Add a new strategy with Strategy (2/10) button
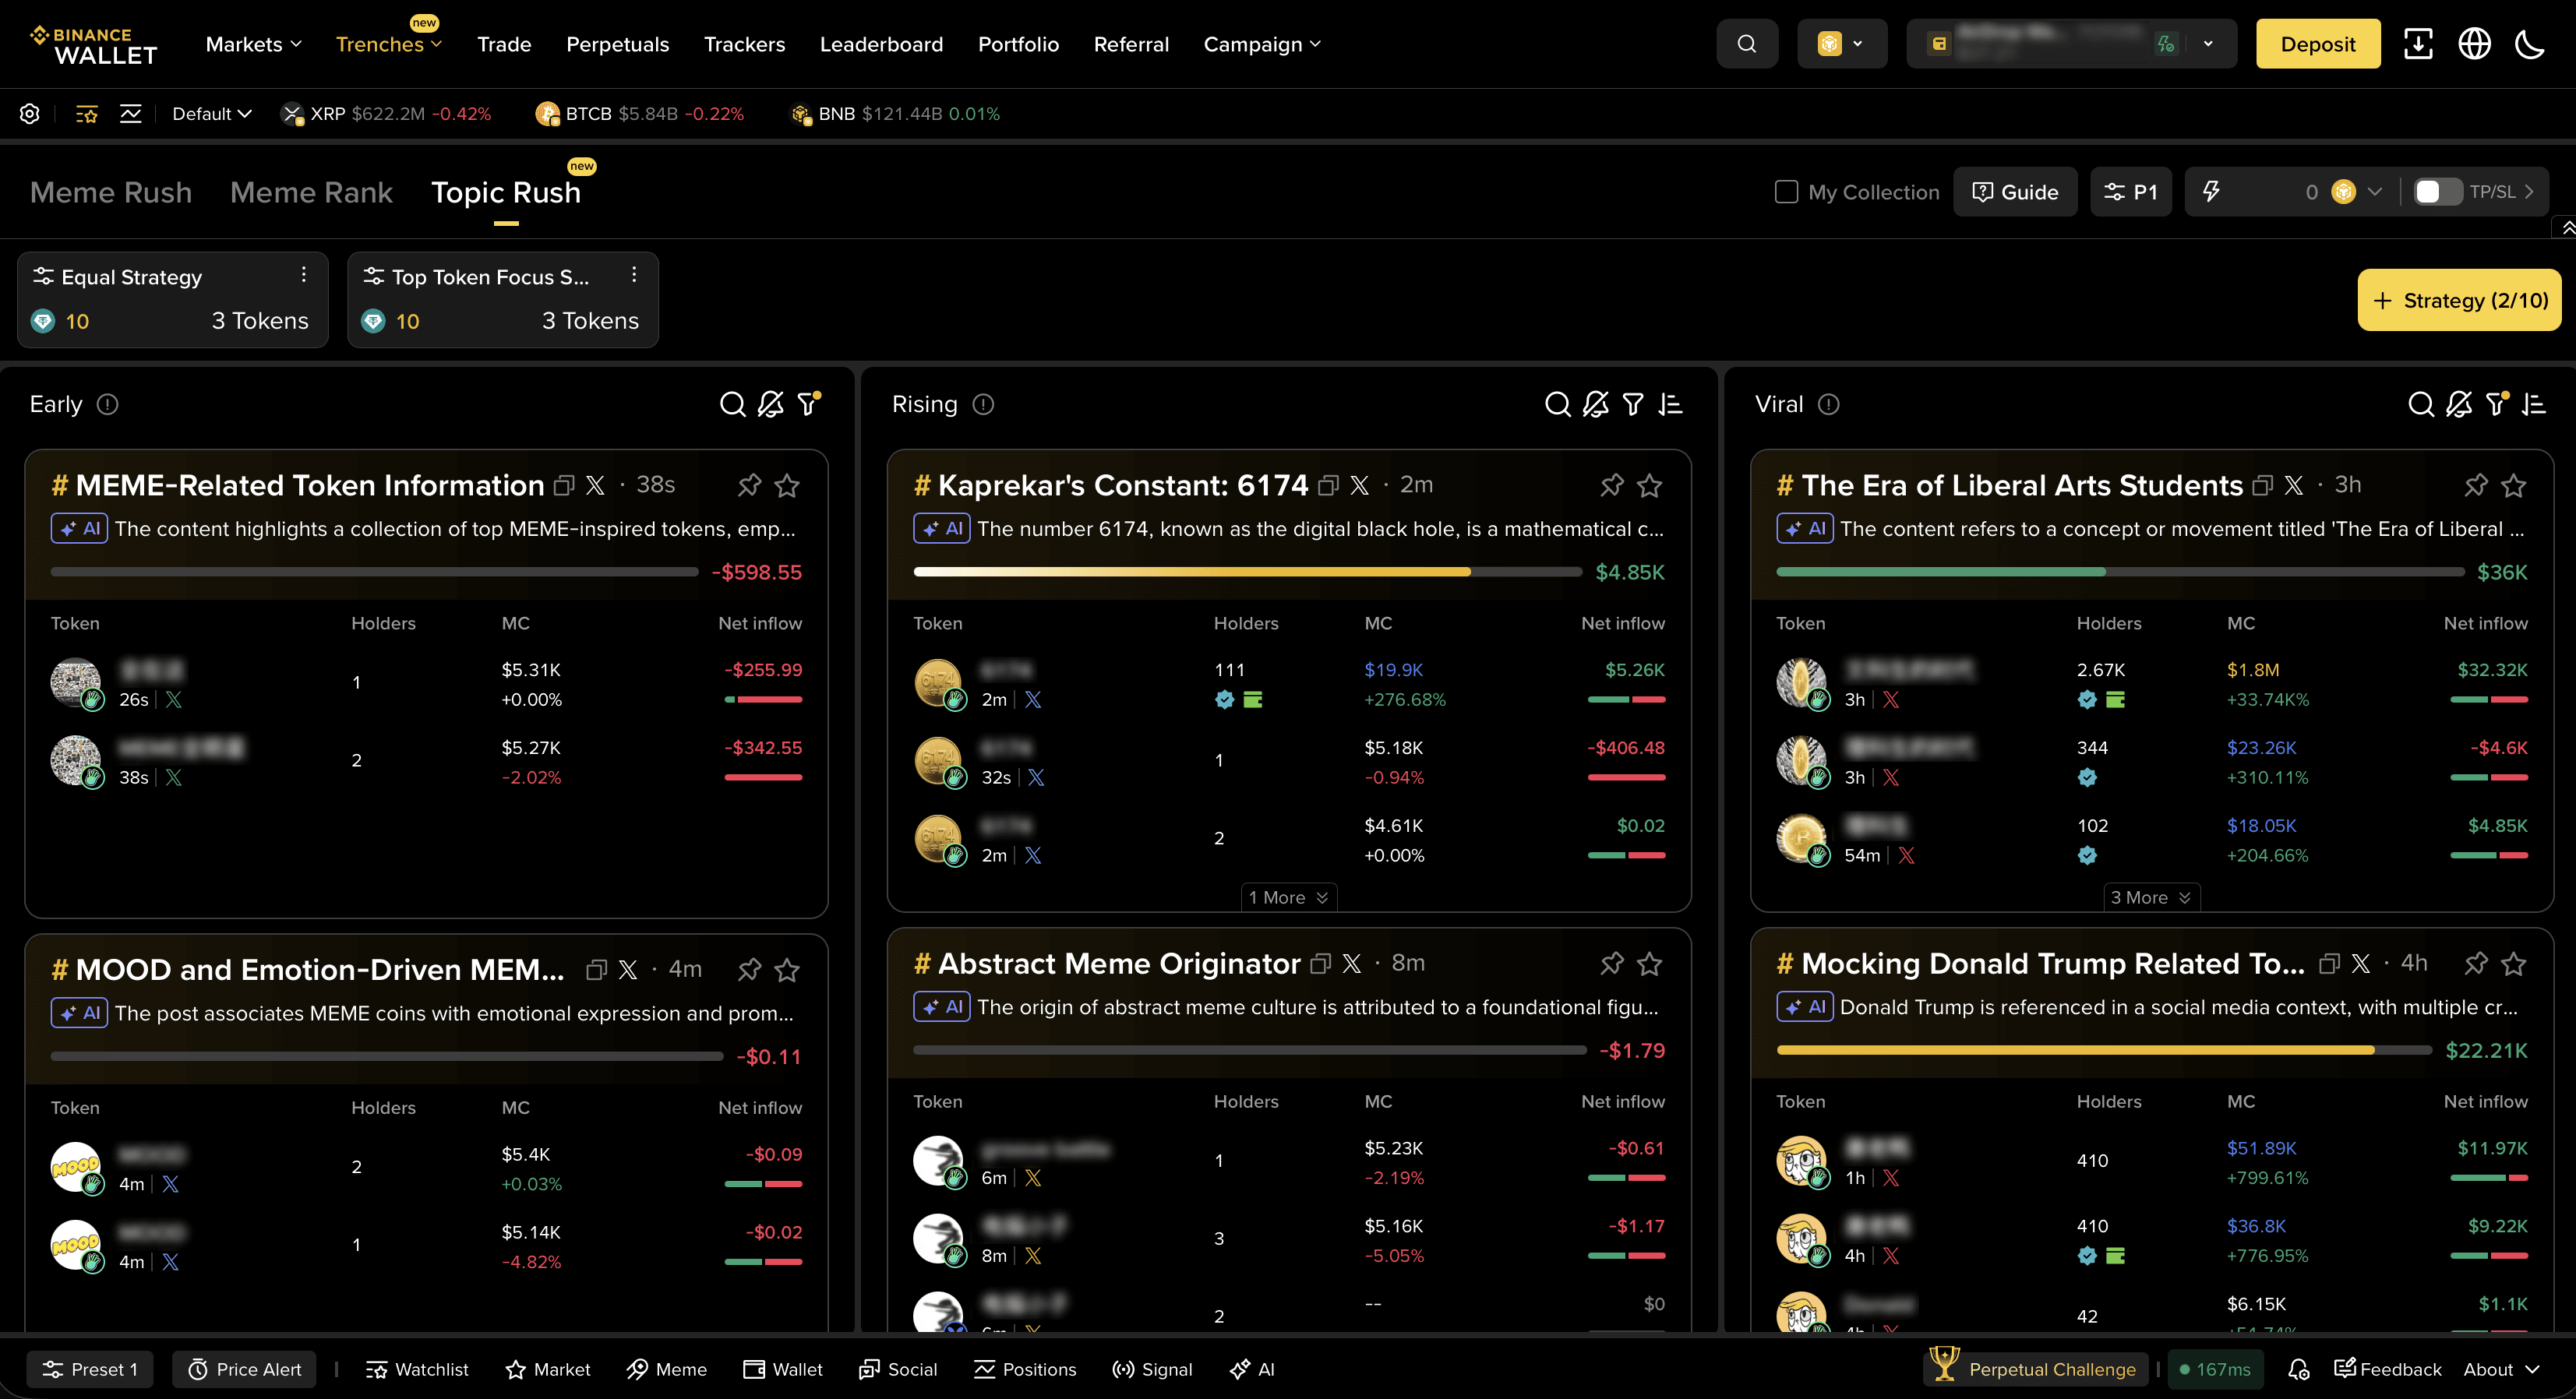The height and width of the screenshot is (1399, 2576). pos(2459,300)
